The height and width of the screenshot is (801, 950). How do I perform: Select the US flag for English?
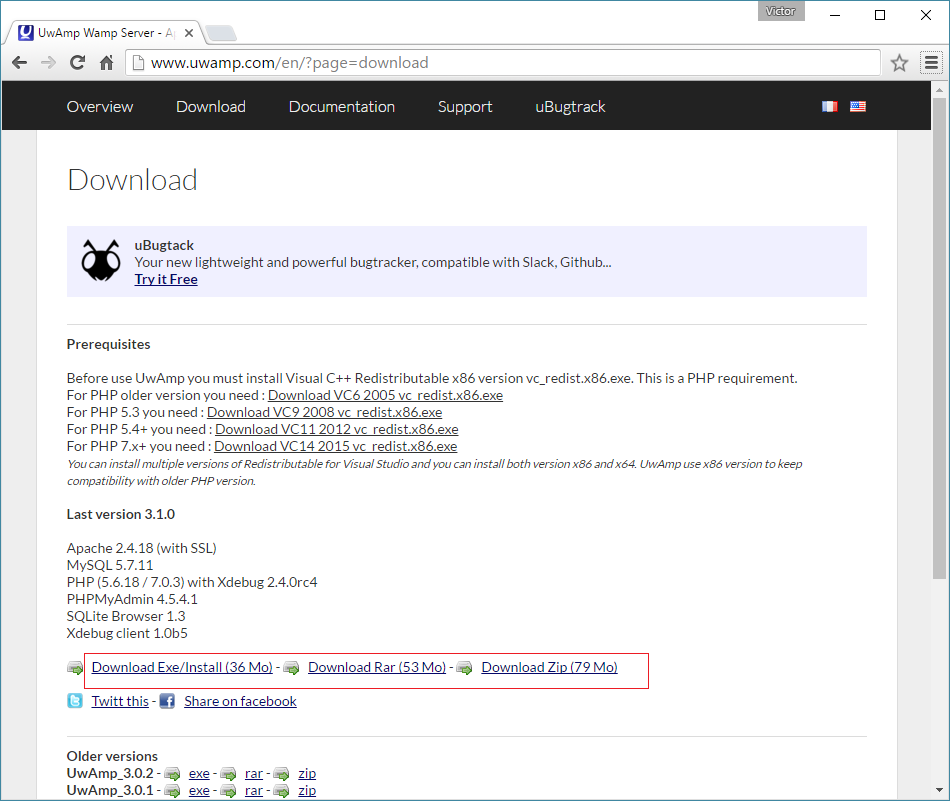coord(858,106)
